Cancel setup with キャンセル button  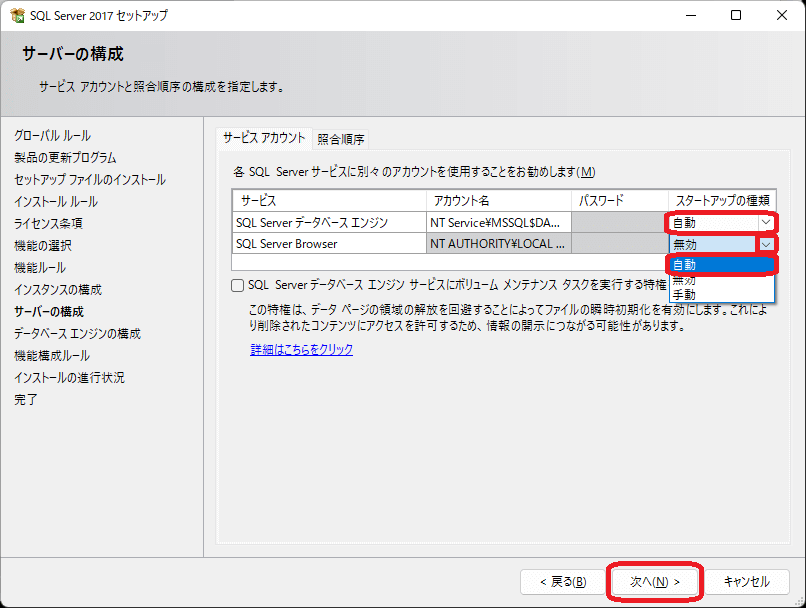tap(746, 581)
